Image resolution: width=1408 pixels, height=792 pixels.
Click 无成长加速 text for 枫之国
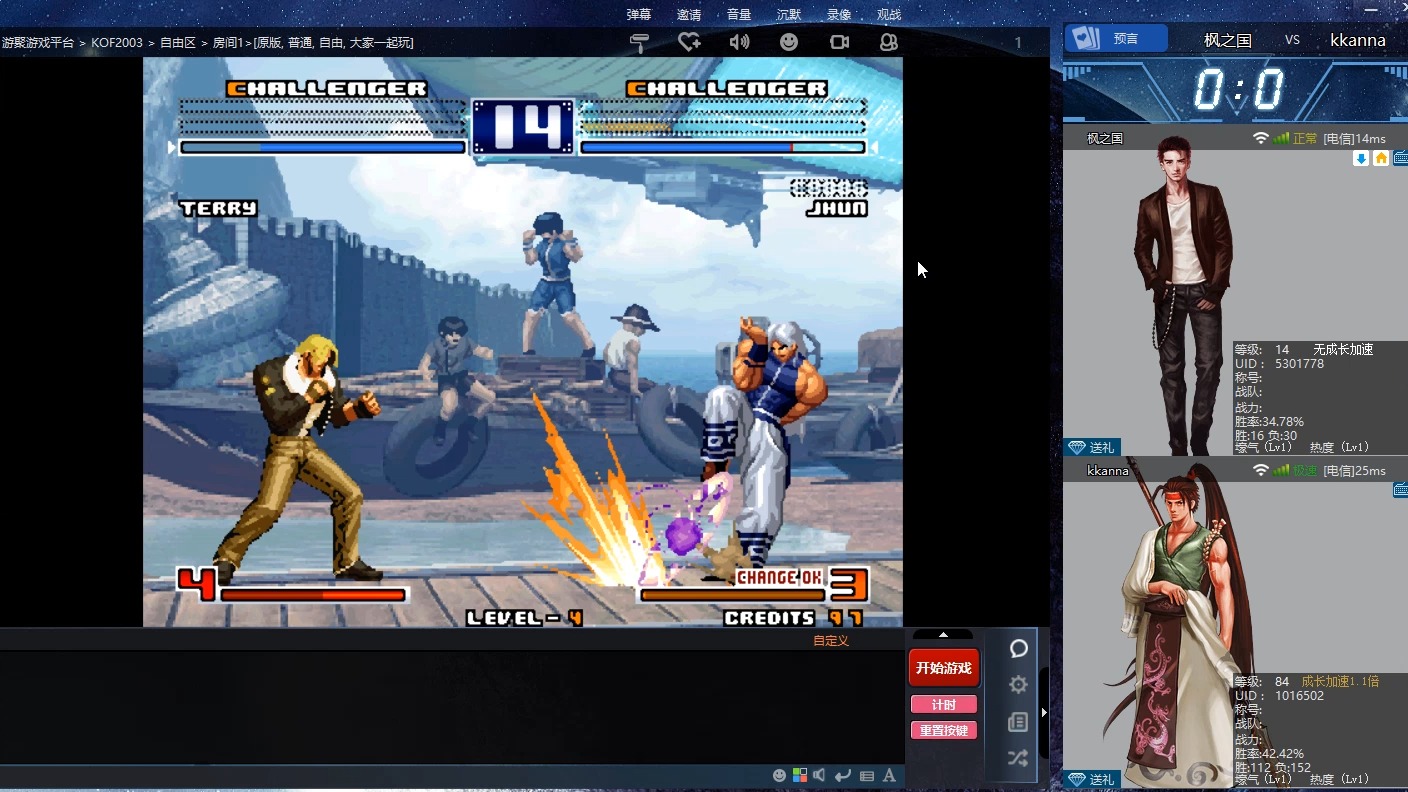point(1343,349)
